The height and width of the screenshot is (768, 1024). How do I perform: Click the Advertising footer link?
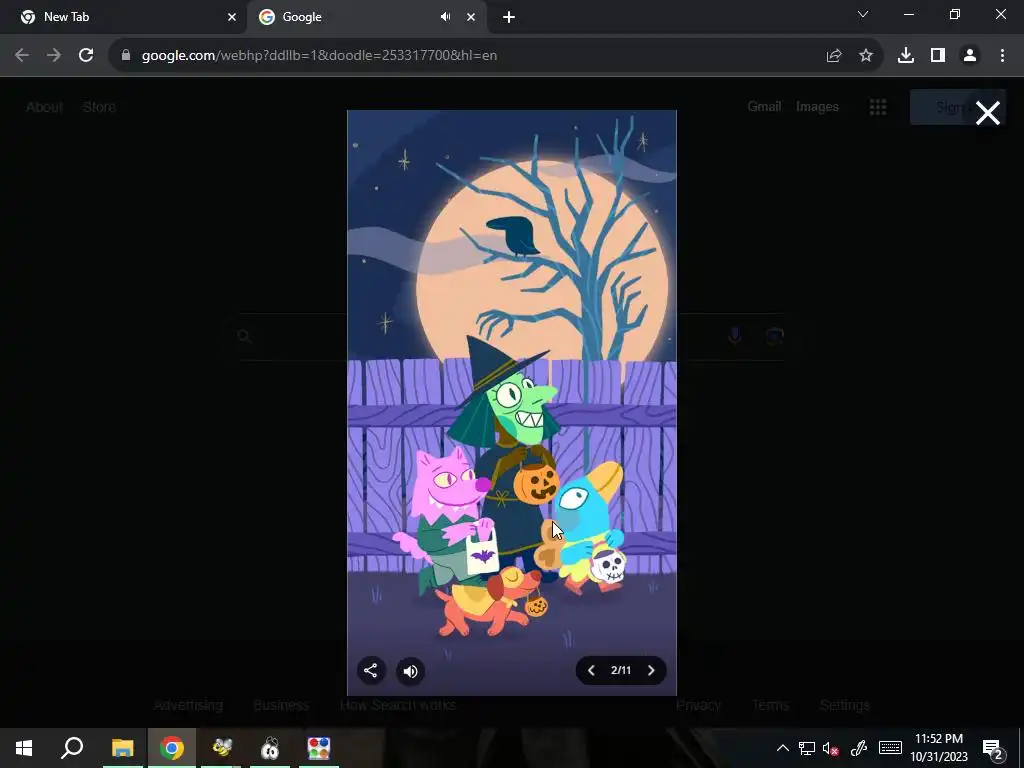pyautogui.click(x=188, y=705)
